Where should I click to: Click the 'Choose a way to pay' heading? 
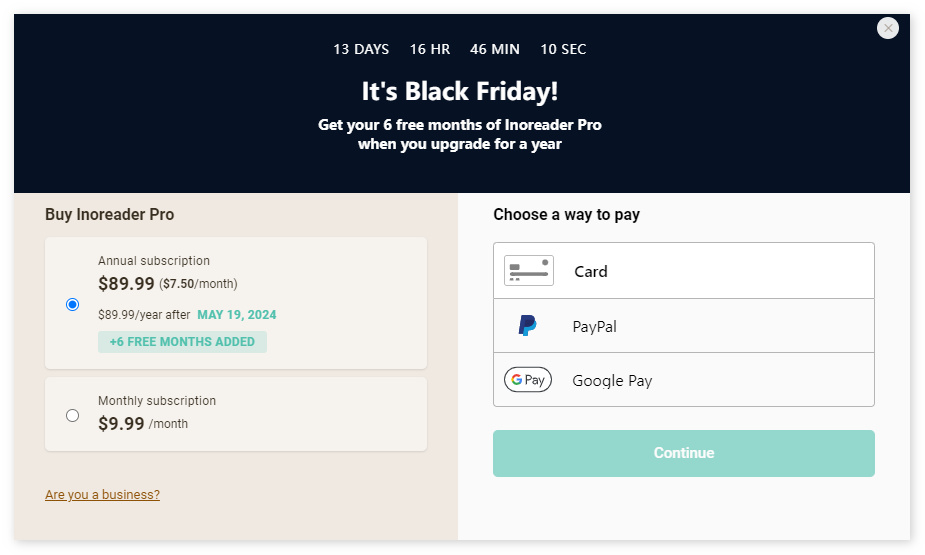tap(566, 214)
